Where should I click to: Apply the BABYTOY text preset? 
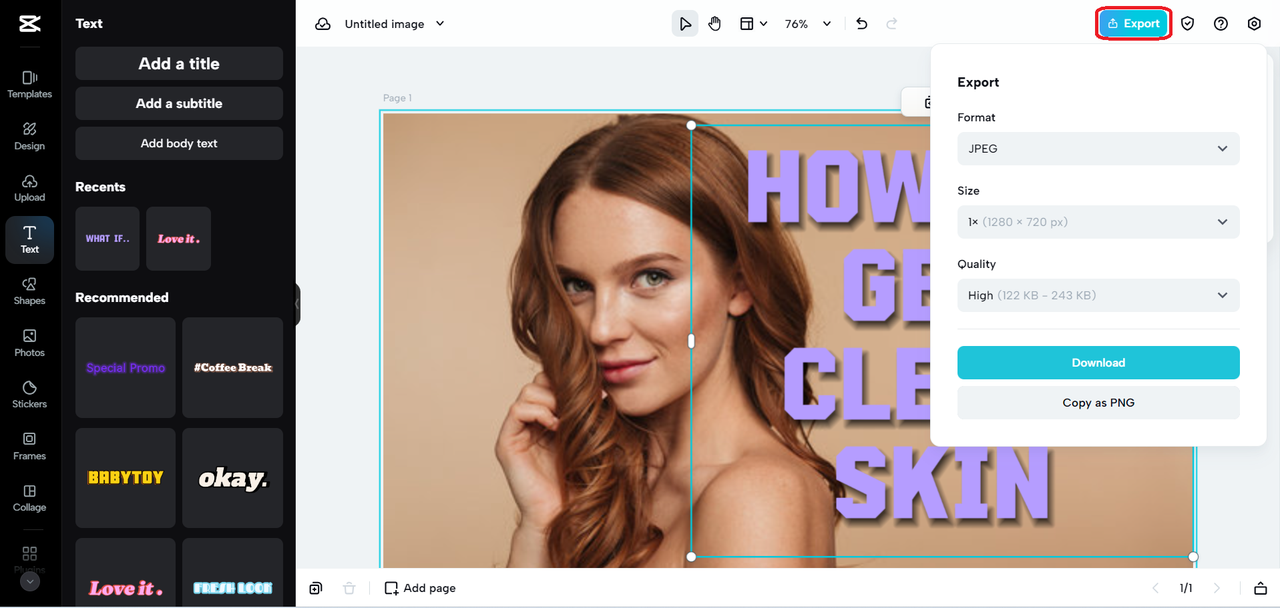[125, 478]
